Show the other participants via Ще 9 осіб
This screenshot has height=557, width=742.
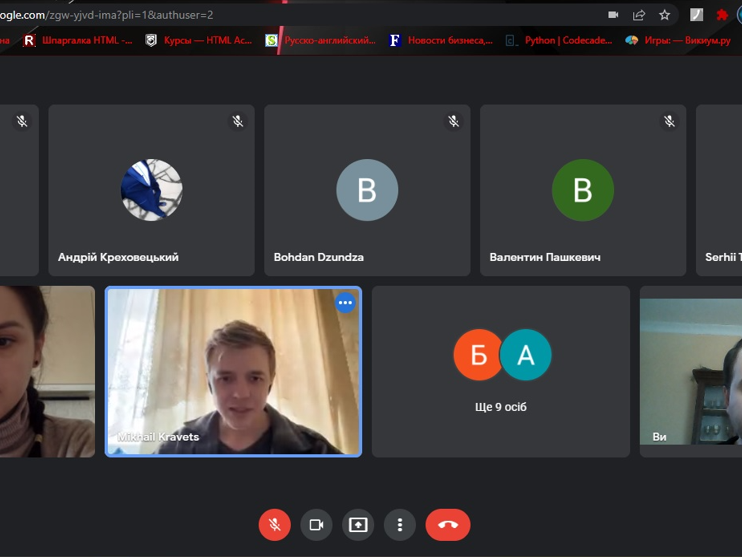click(x=501, y=371)
